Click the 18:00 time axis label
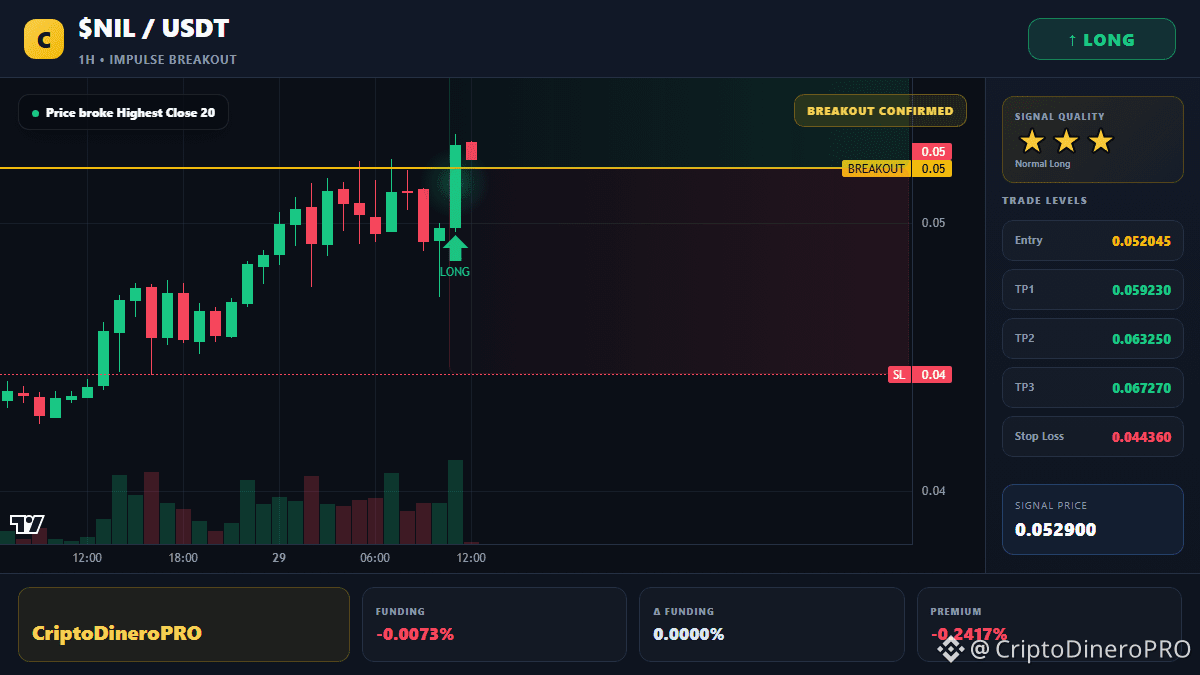Viewport: 1200px width, 675px height. (x=183, y=558)
